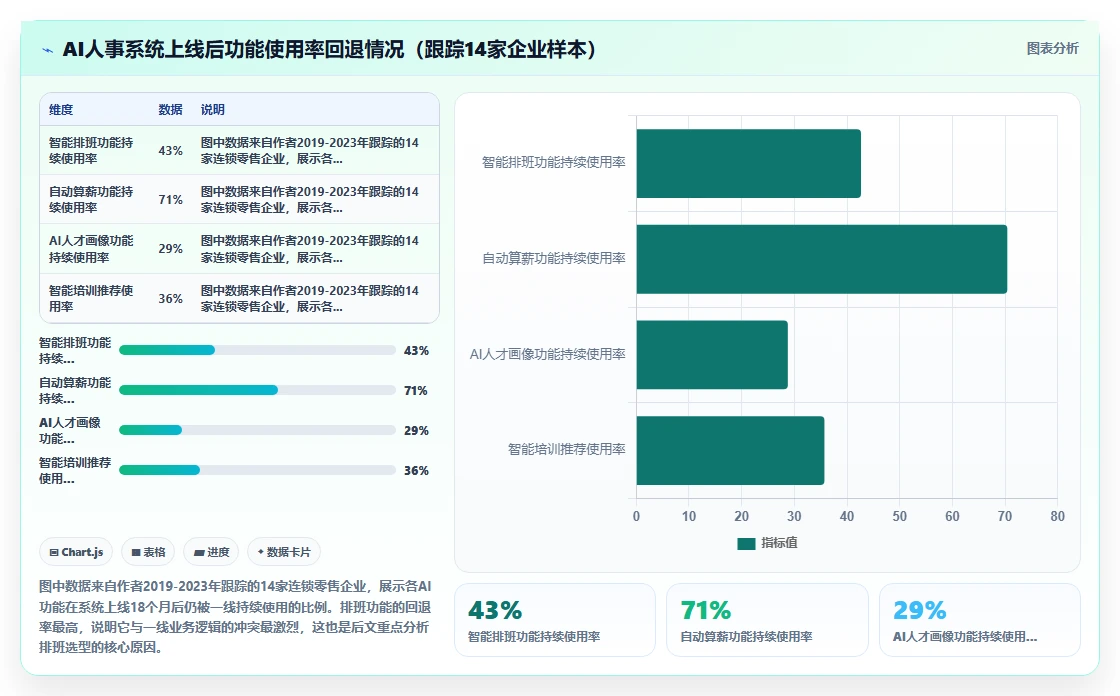Click the 29% value in the table
1120x696 pixels.
(170, 249)
